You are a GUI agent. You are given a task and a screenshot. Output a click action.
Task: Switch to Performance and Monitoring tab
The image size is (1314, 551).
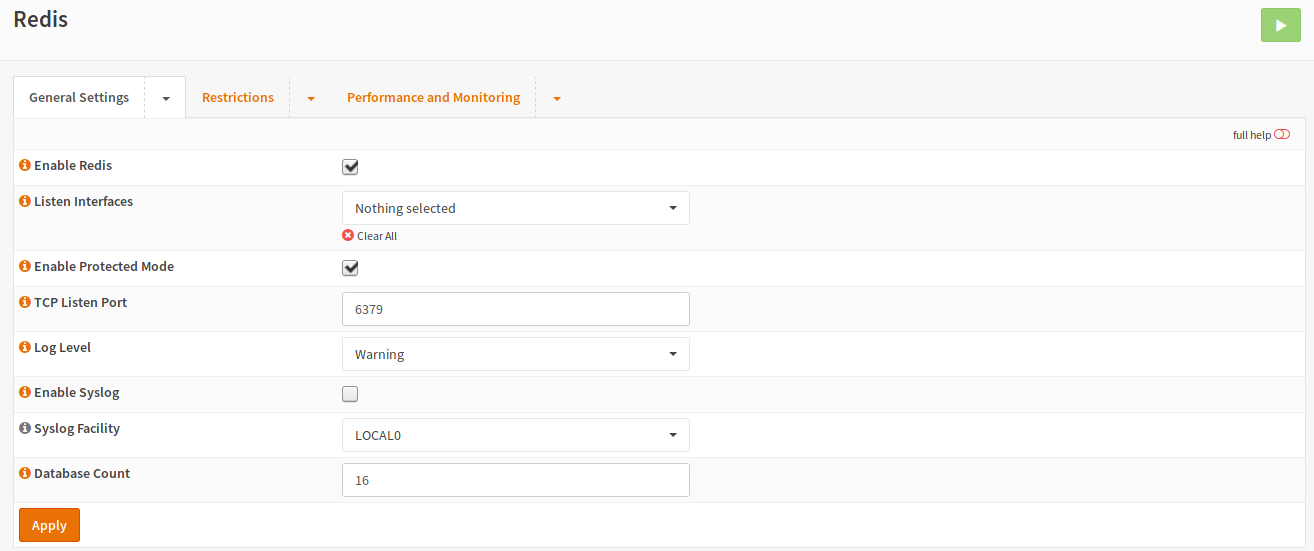point(433,97)
